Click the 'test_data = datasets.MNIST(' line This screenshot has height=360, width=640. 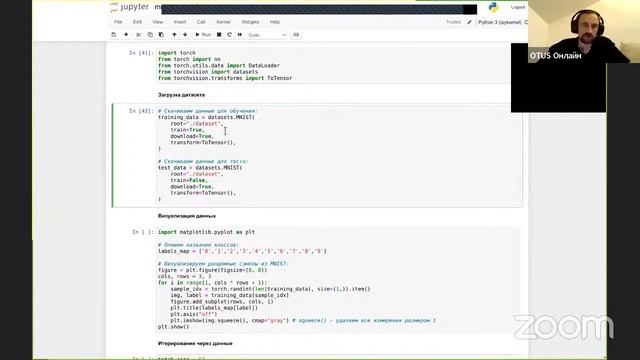(x=200, y=168)
